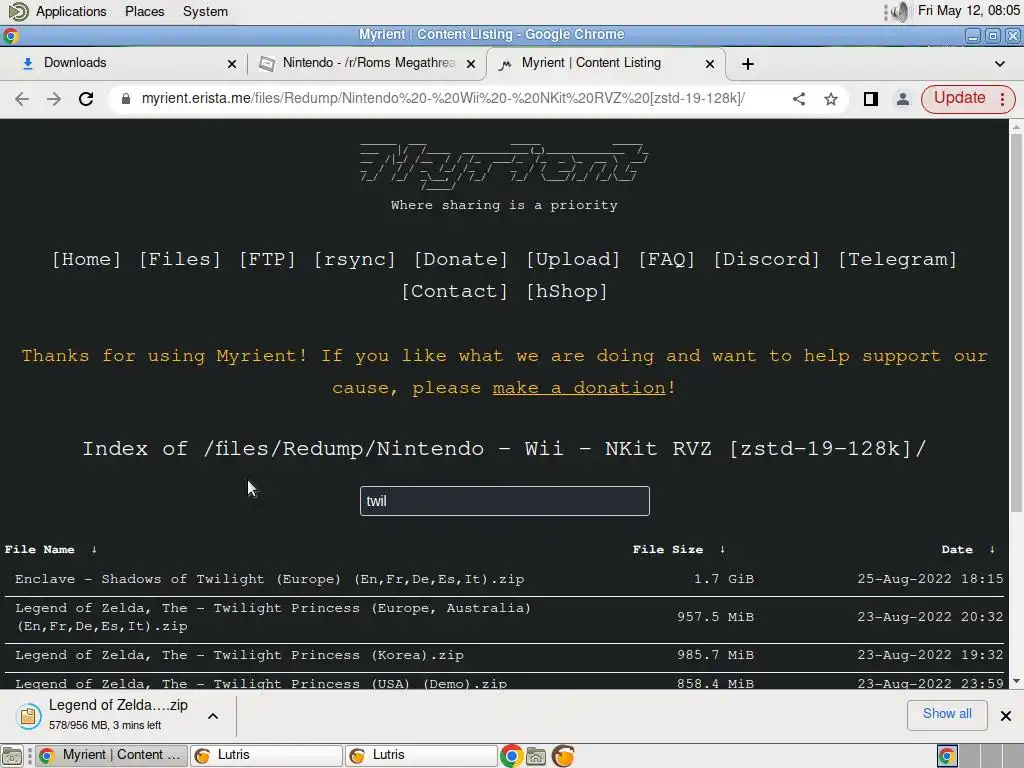Select the Myrient Content Listing tab
1024x768 pixels.
(x=606, y=63)
